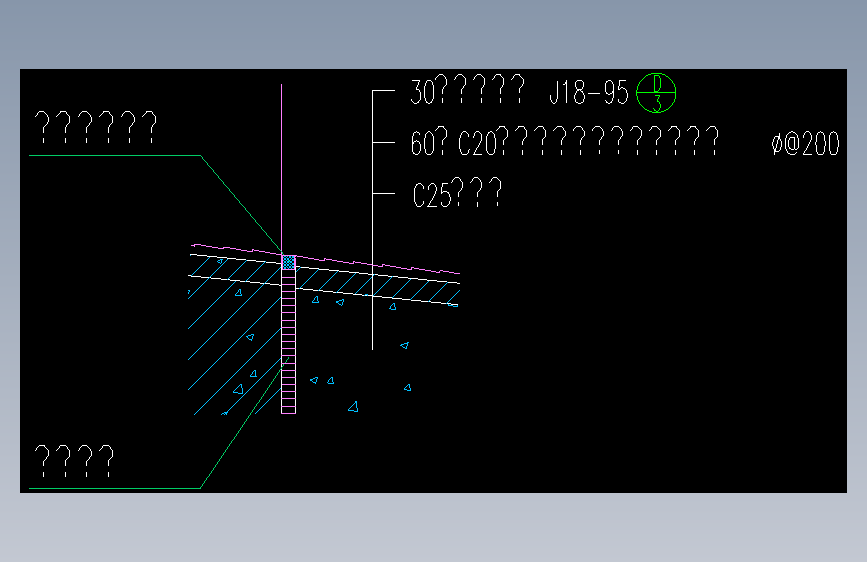Select the J18-95 reference text
This screenshot has width=867, height=562.
pyautogui.click(x=589, y=92)
